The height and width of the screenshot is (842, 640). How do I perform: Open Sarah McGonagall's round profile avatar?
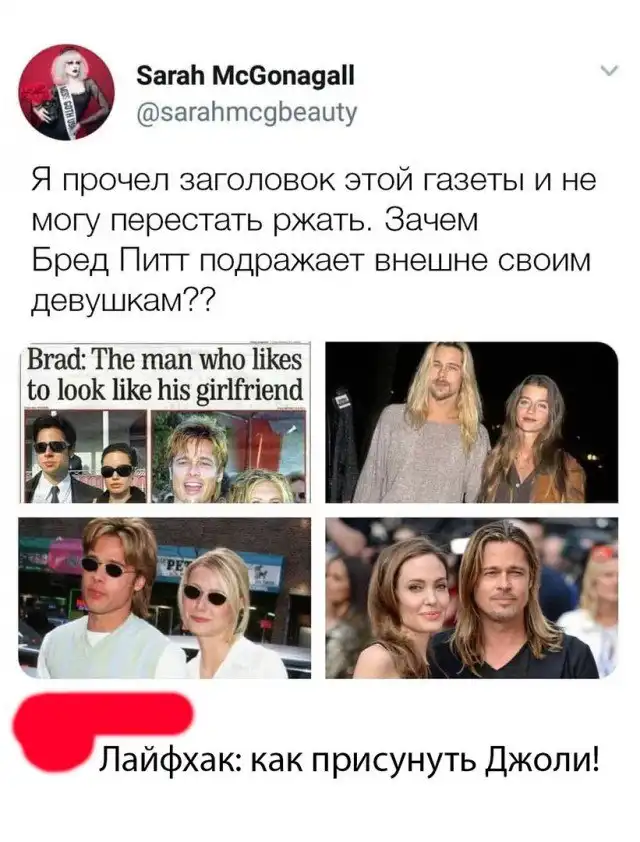pos(67,92)
